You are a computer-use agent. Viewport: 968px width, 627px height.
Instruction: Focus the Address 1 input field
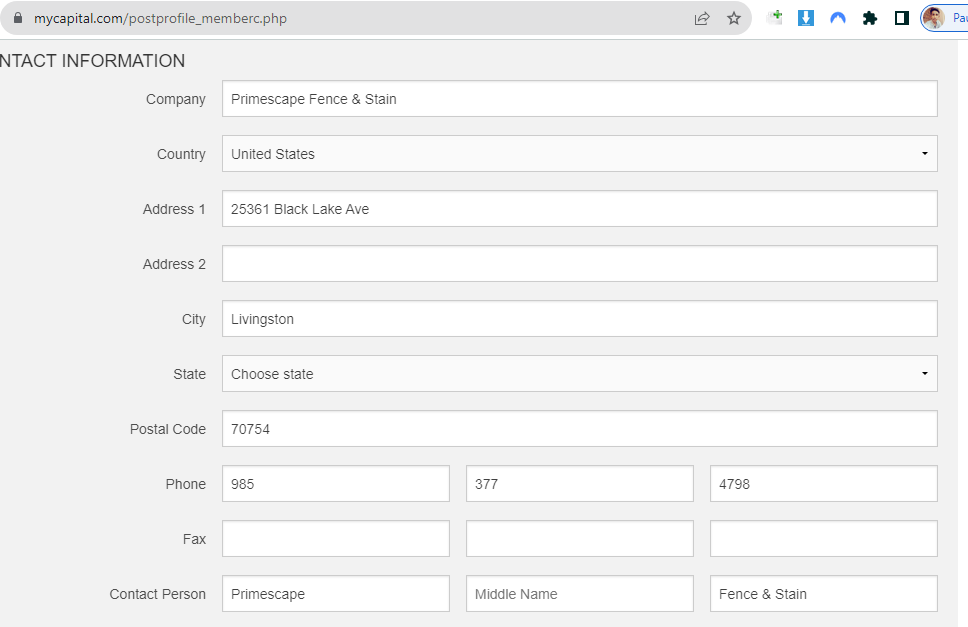pos(579,209)
